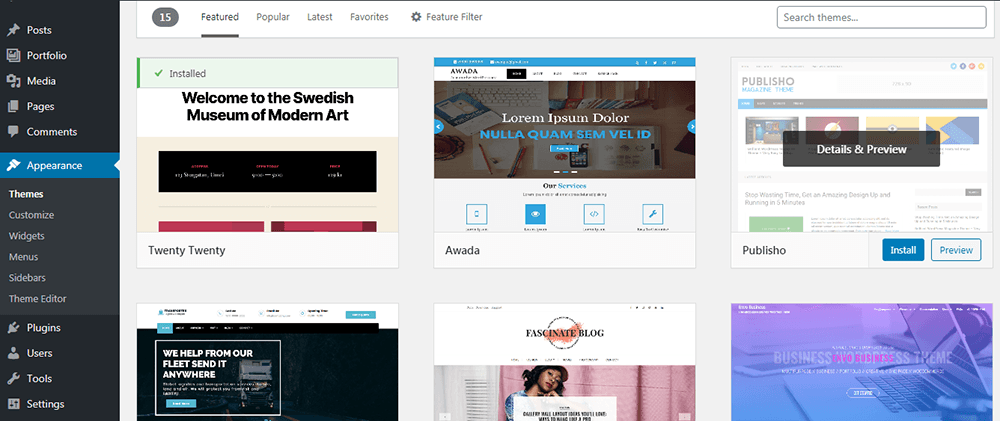This screenshot has width=1000, height=421.
Task: Click the Settings sliders icon
Action: coord(13,404)
